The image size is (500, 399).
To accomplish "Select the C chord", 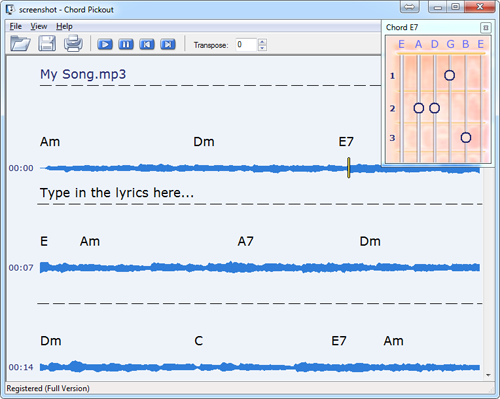I will tap(198, 341).
